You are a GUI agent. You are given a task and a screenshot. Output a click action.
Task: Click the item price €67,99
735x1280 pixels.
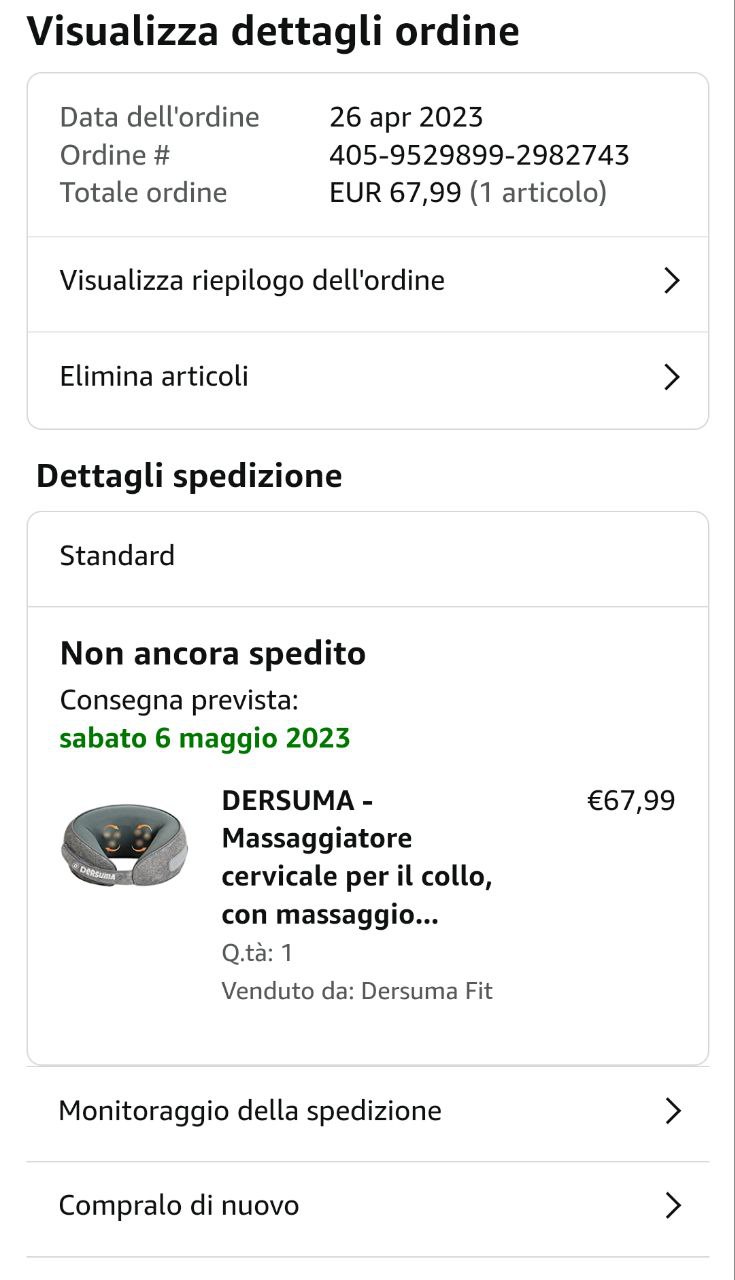(630, 801)
